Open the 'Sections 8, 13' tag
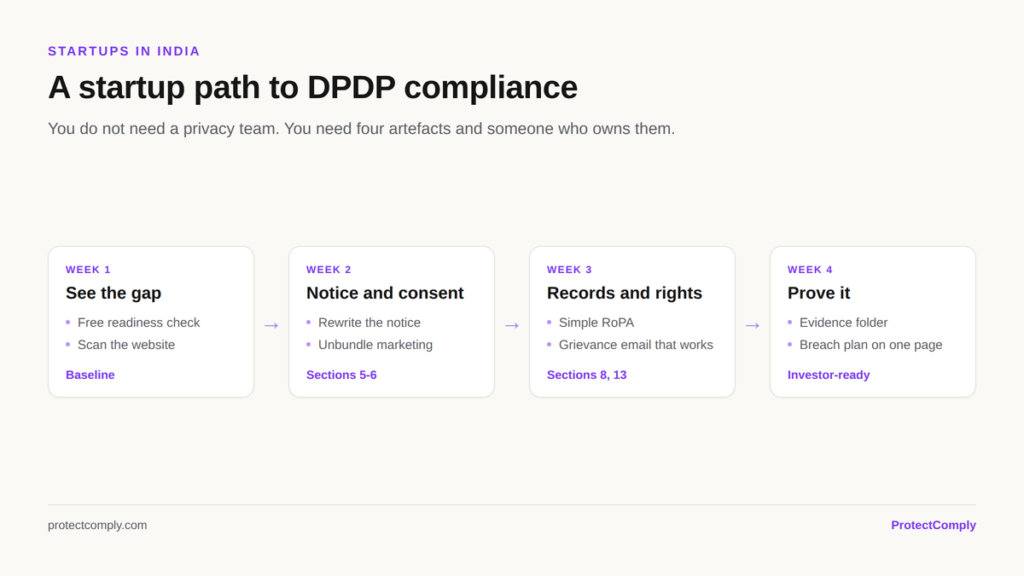 tap(586, 375)
